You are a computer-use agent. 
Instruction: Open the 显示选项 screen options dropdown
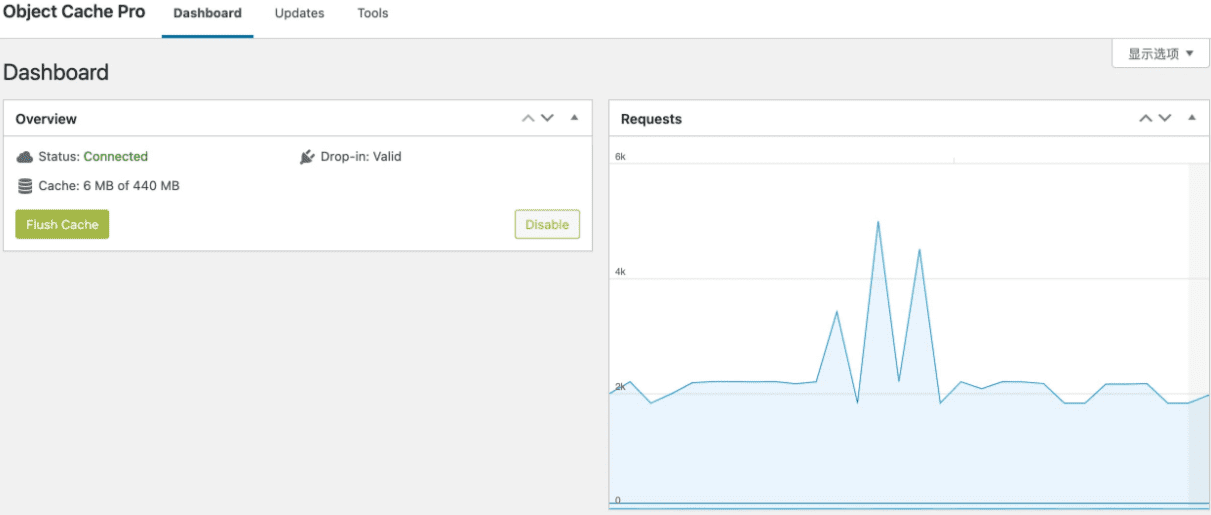tap(1160, 54)
